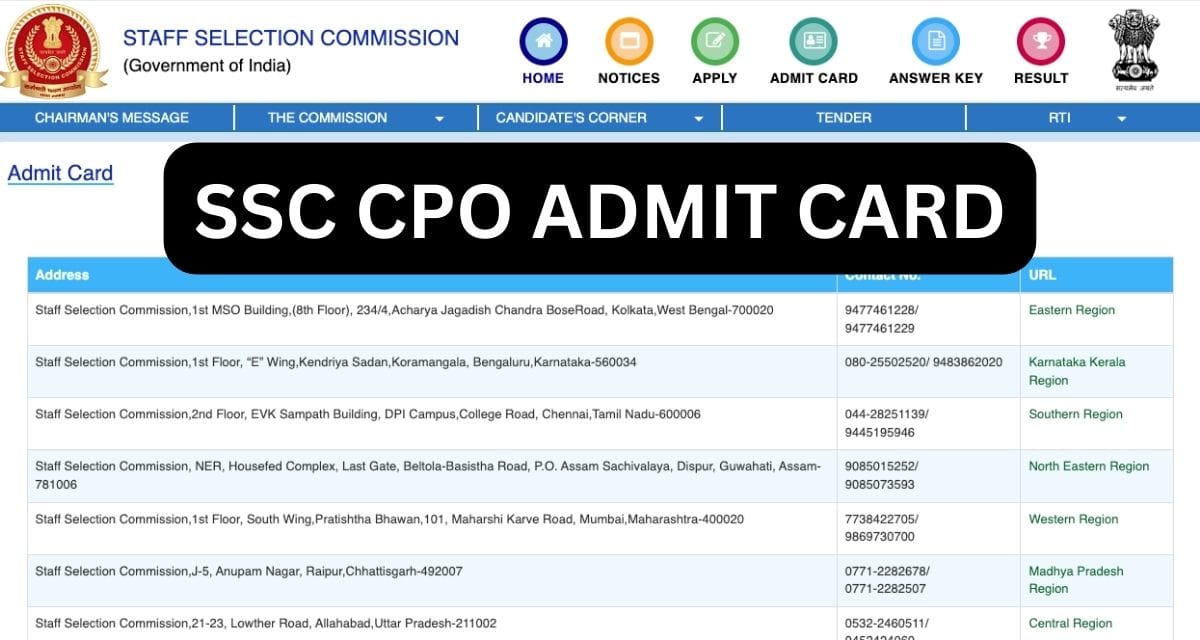Viewport: 1200px width, 640px height.
Task: Click the Staff Selection Commission title text
Action: point(291,38)
